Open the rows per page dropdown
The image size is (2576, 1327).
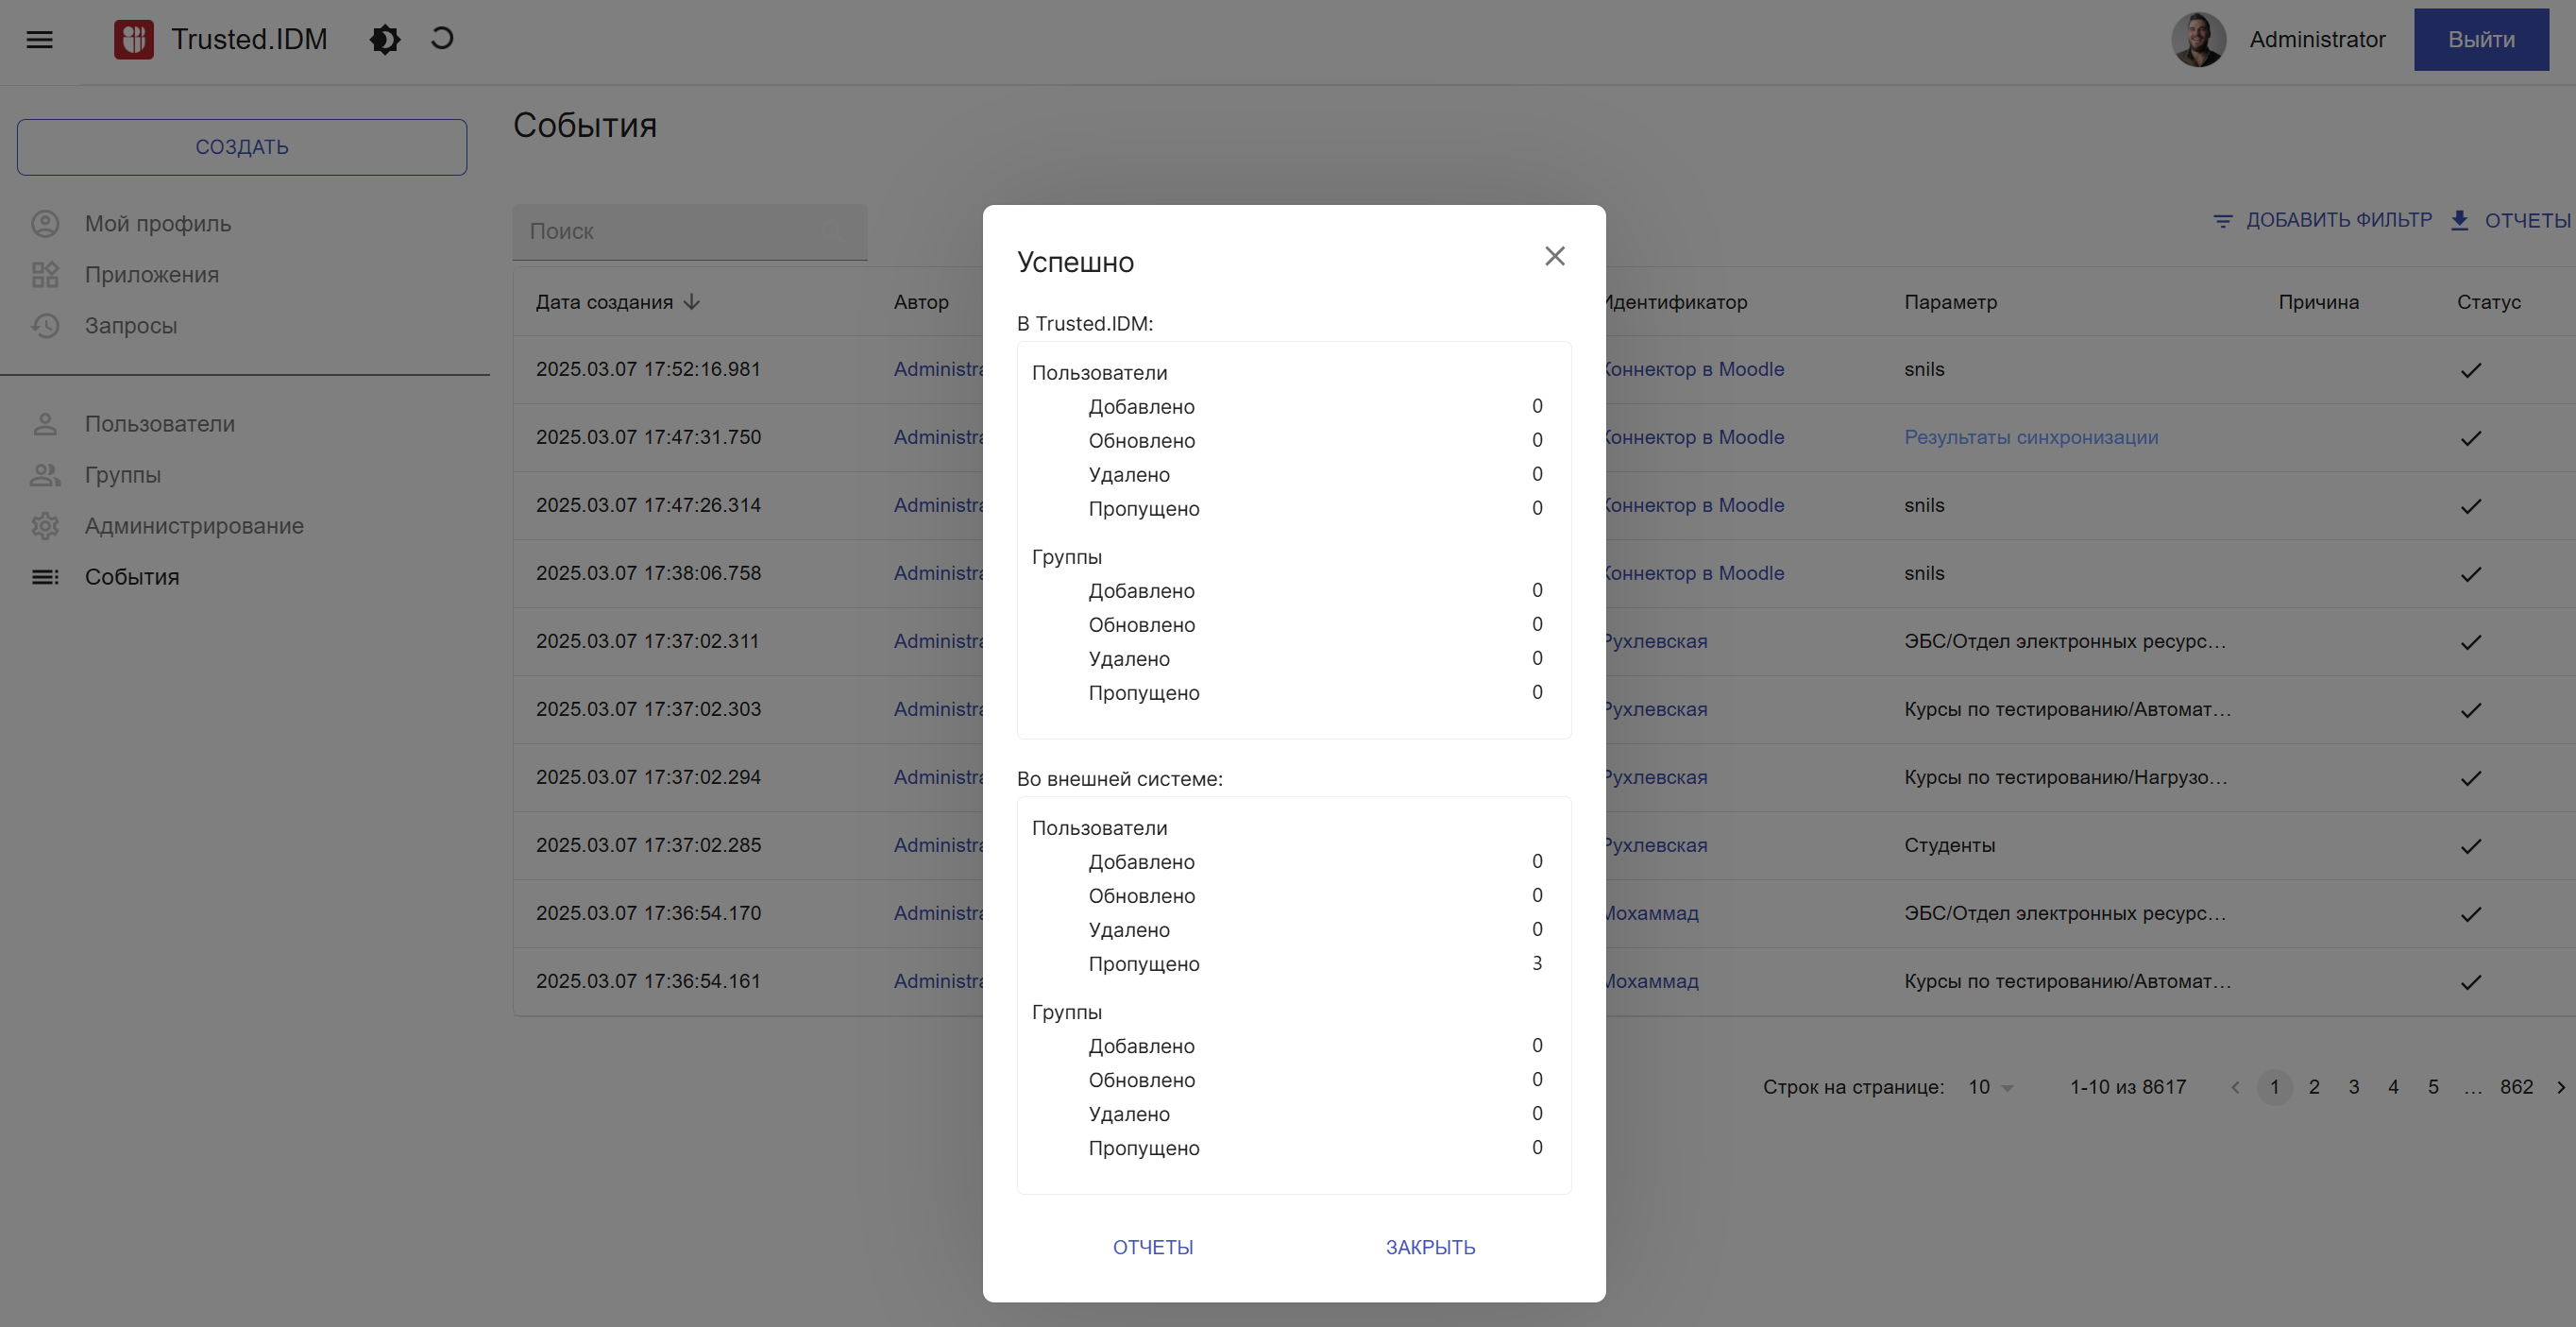pos(1990,1087)
